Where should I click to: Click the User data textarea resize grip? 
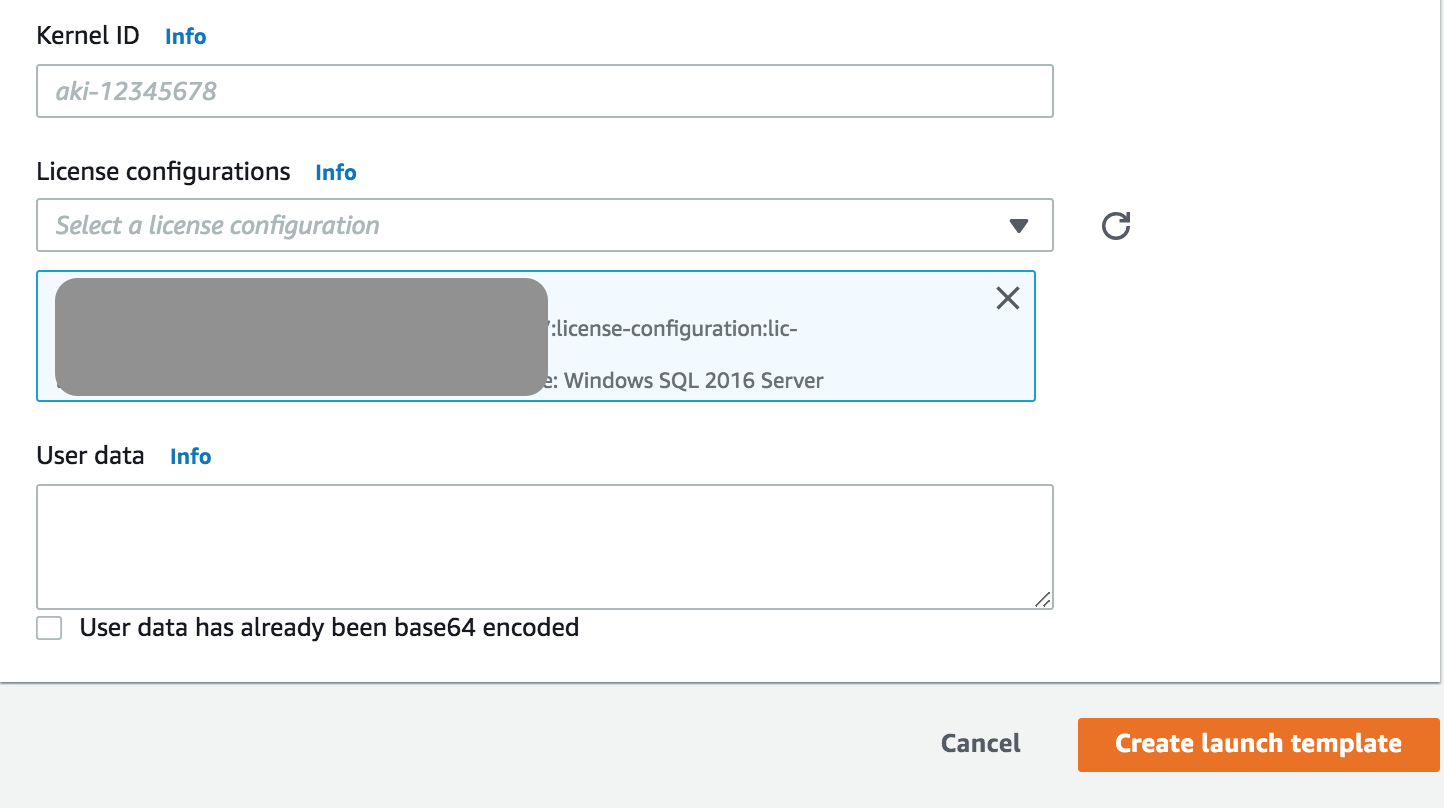pyautogui.click(x=1042, y=599)
